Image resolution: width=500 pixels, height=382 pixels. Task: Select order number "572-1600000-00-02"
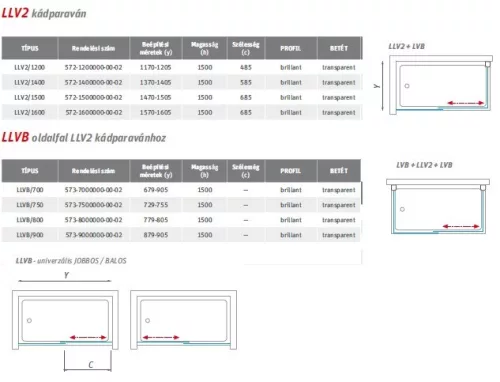point(93,112)
